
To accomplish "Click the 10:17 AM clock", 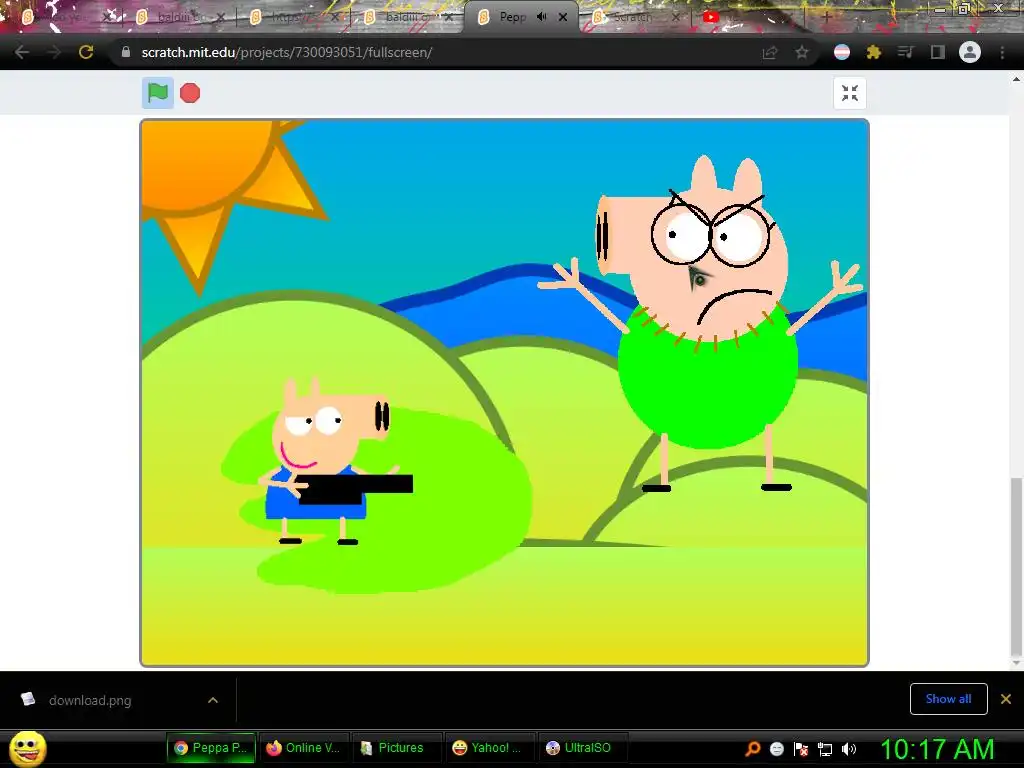I will click(x=937, y=749).
